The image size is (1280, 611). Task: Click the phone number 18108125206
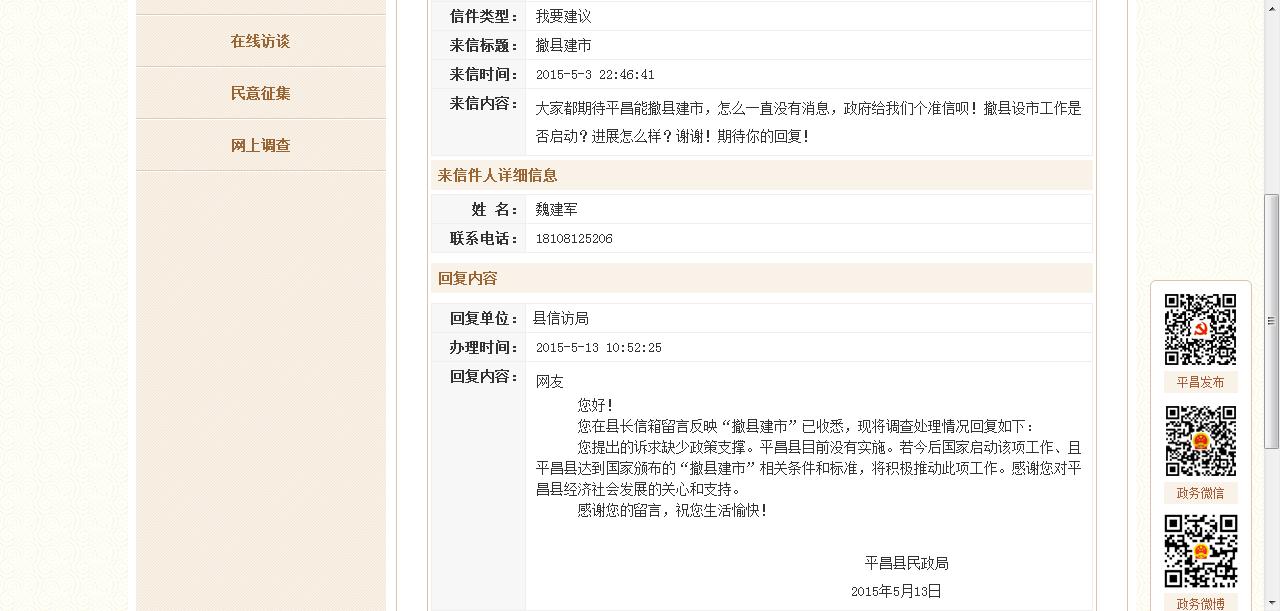pos(574,239)
